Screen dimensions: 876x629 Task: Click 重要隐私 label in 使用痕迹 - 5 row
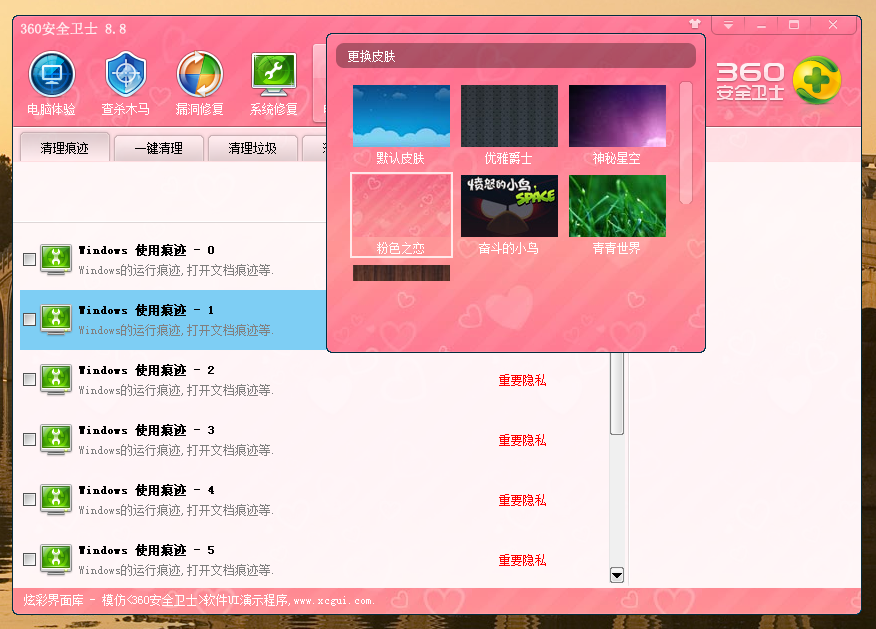point(522,560)
